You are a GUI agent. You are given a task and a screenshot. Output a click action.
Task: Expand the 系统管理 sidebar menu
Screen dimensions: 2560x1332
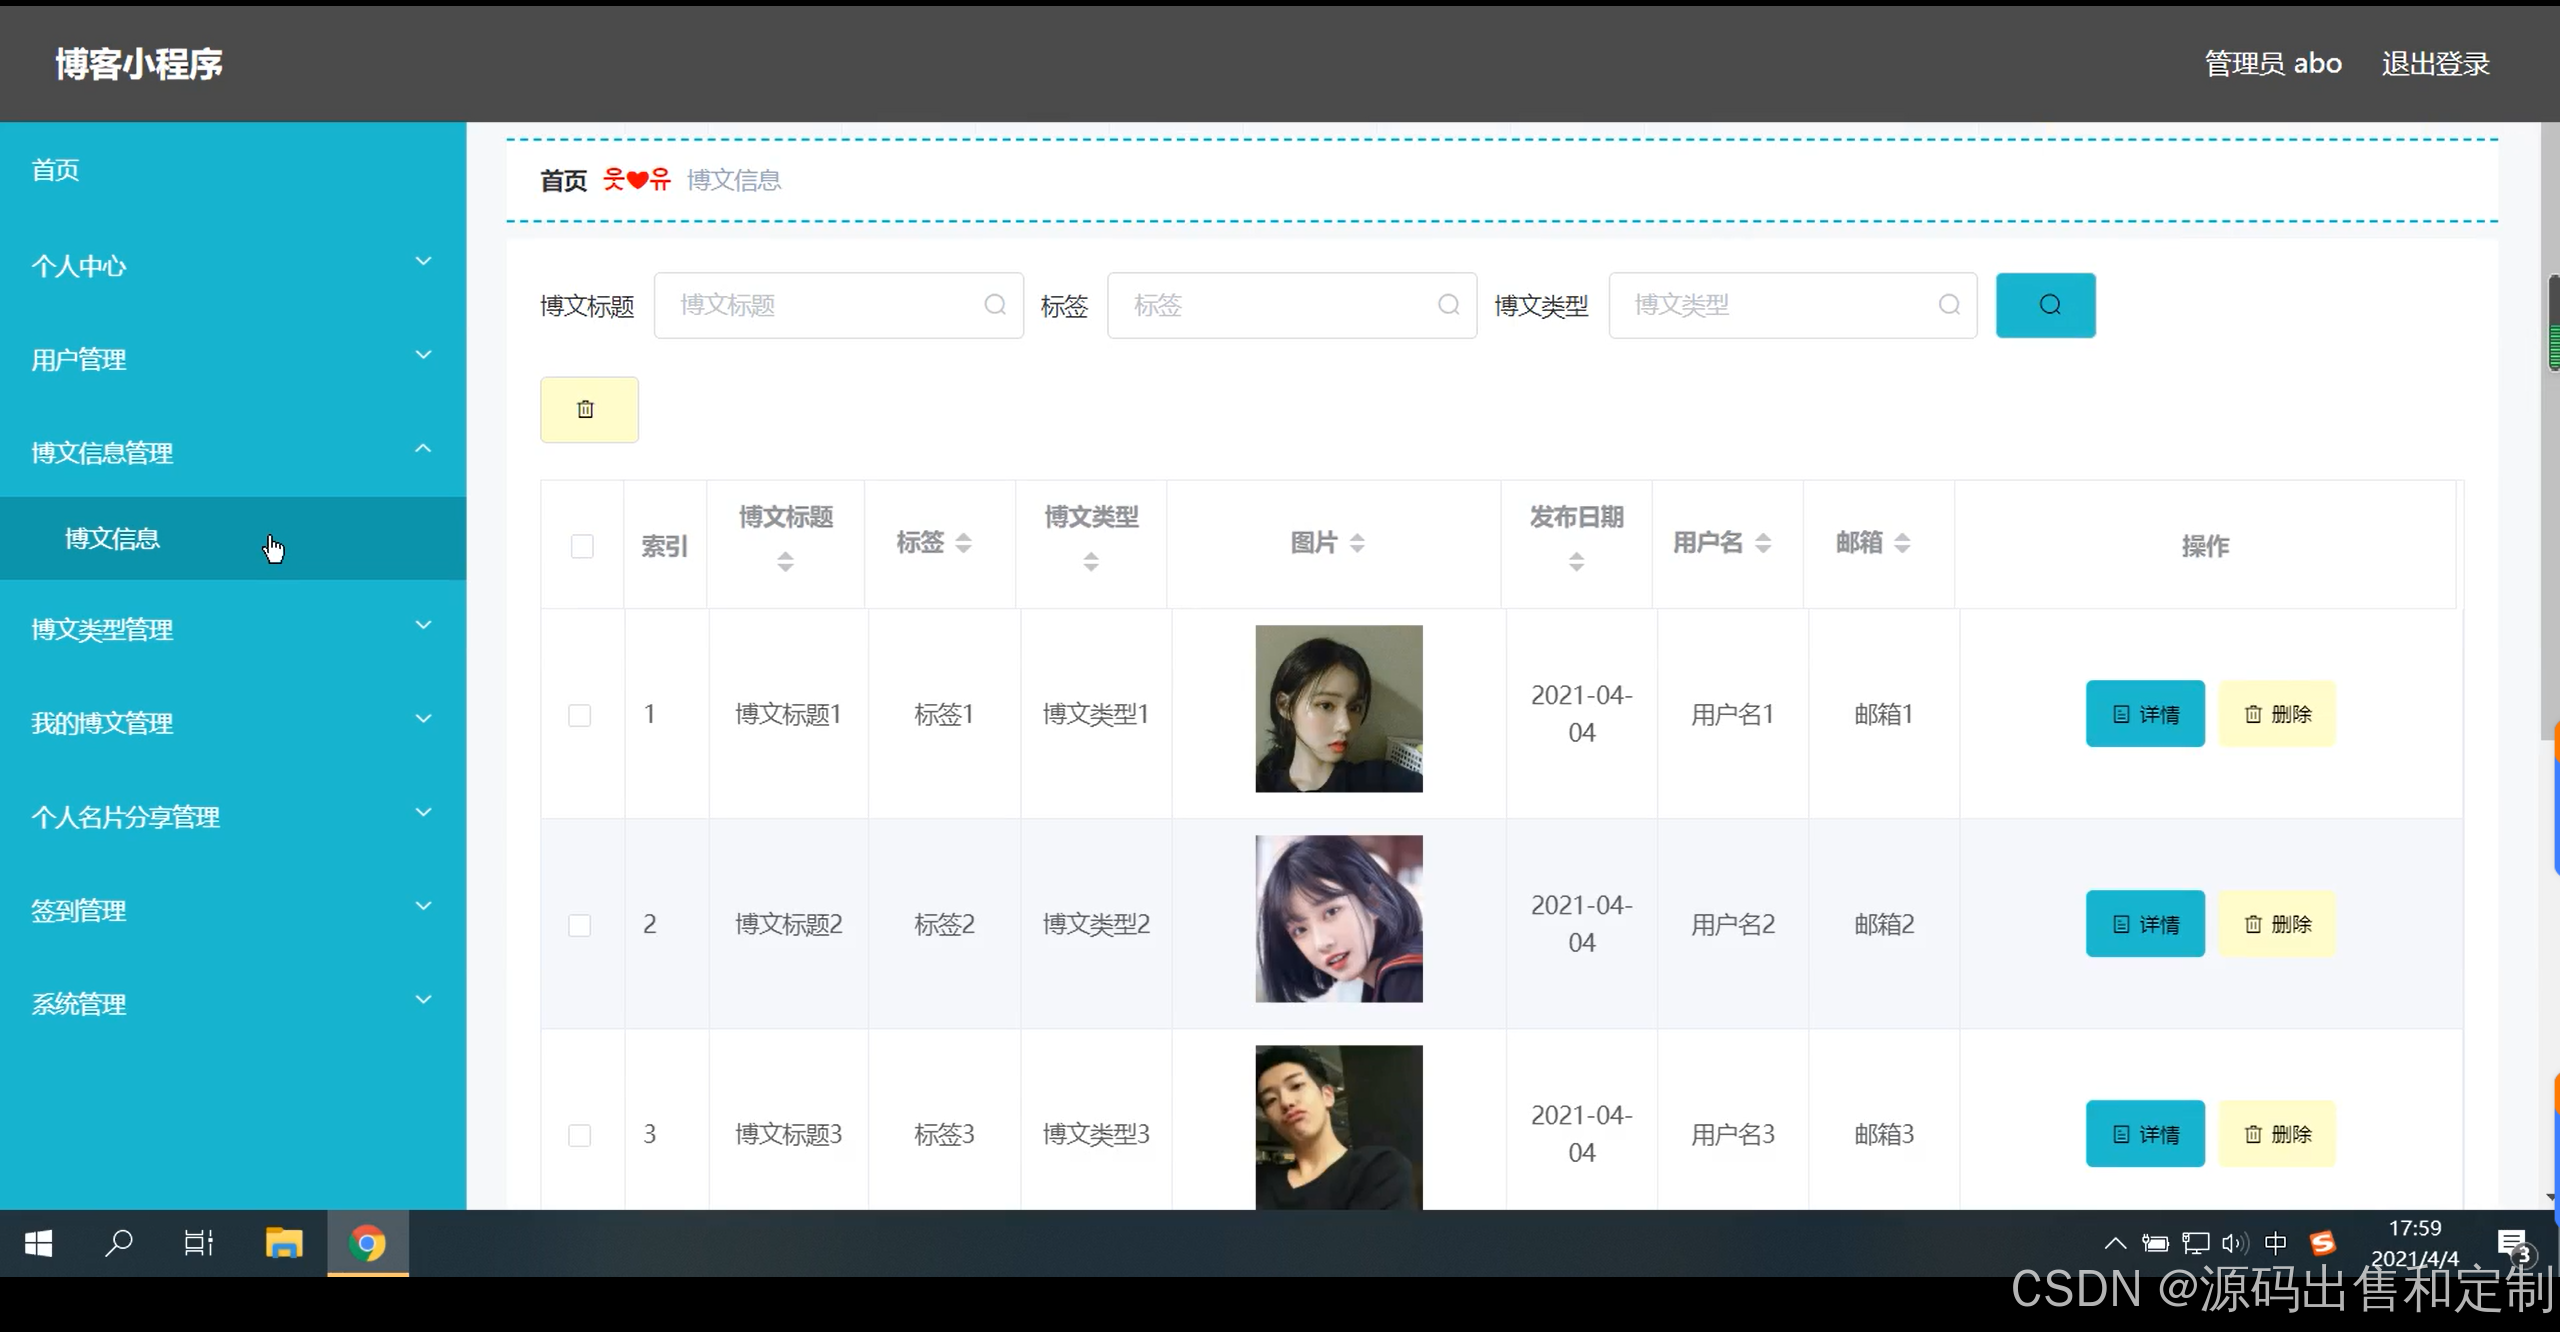tap(232, 1004)
